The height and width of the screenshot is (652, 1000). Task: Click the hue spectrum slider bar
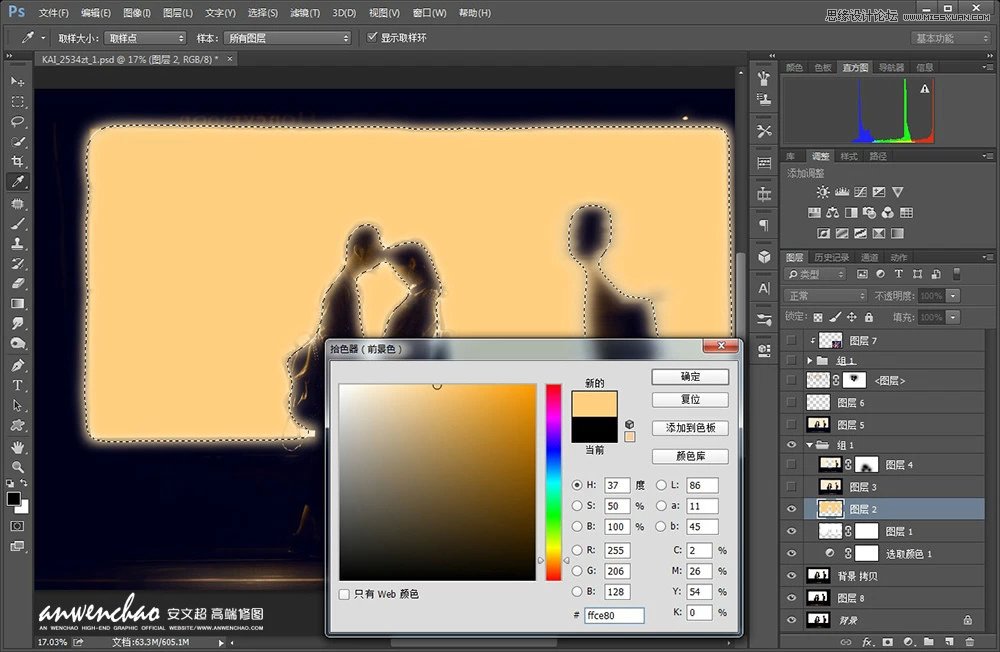point(553,482)
